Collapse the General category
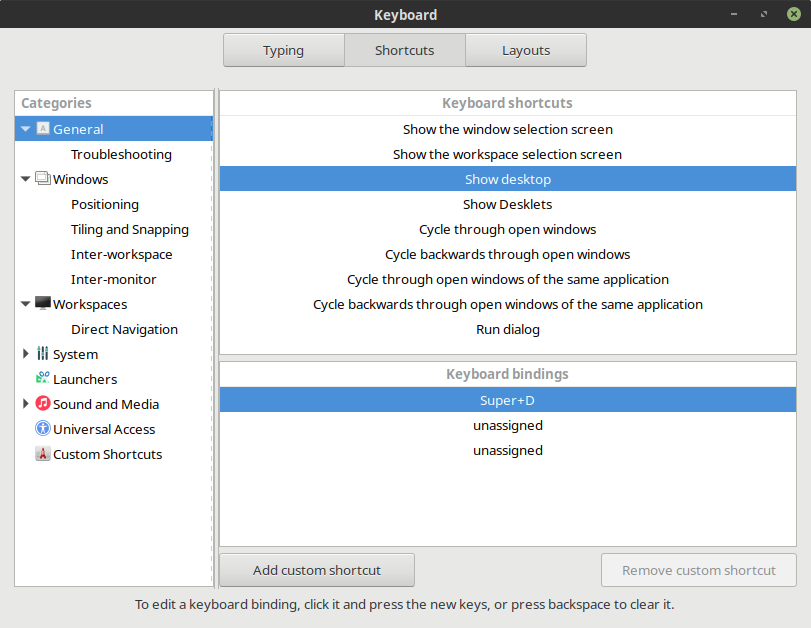 pos(24,128)
